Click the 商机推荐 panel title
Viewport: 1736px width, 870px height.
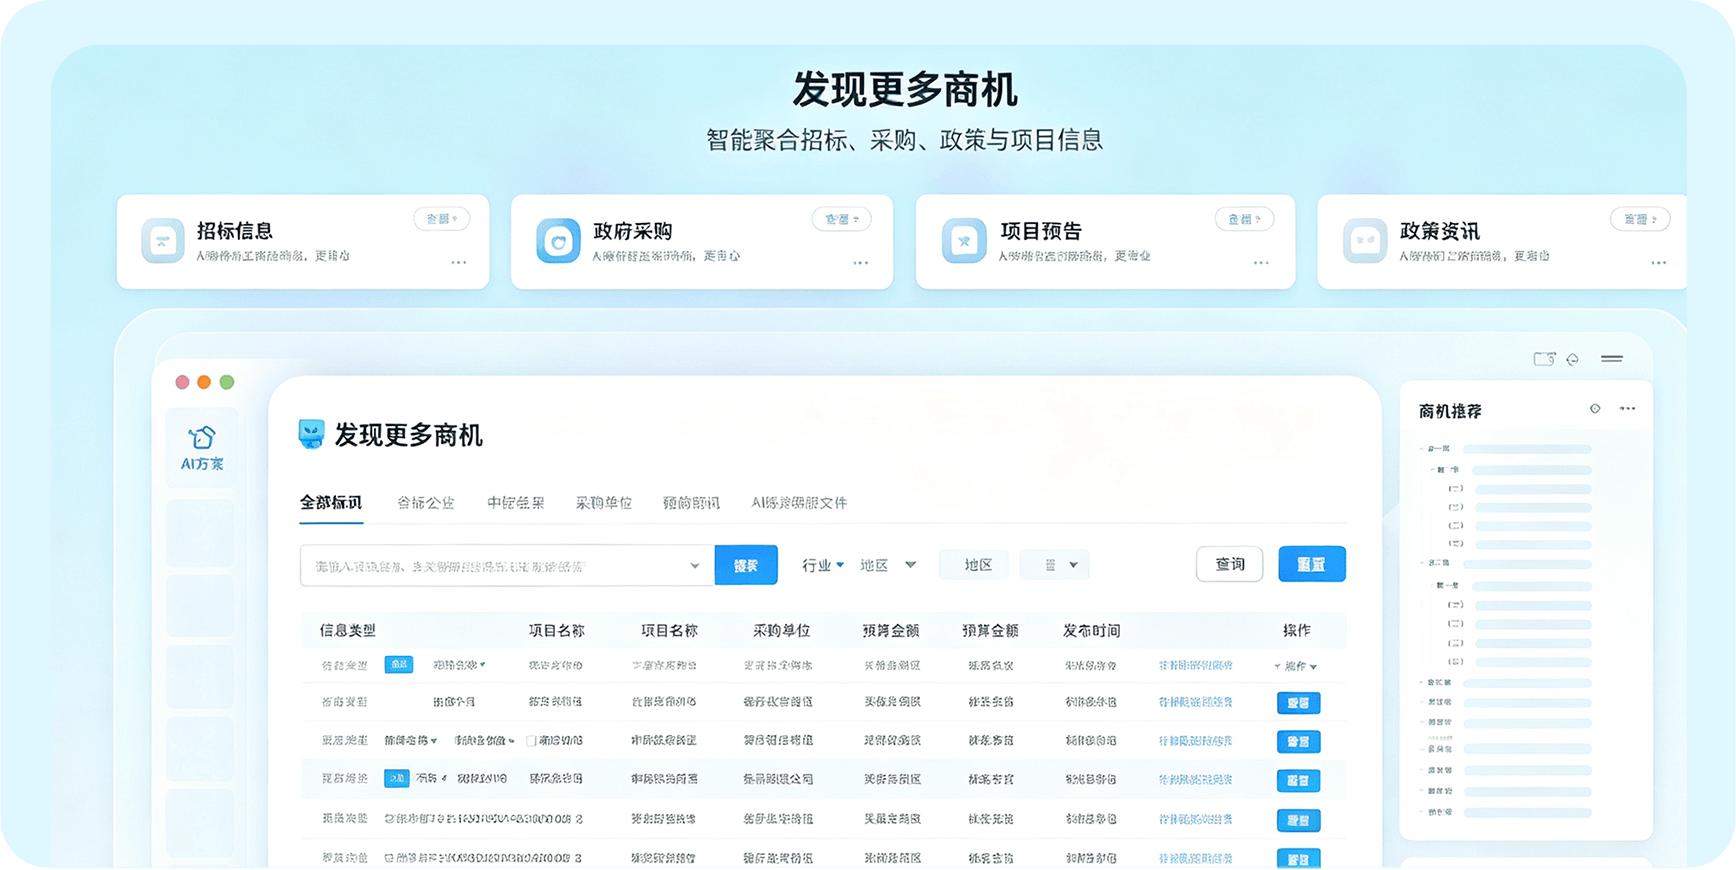(x=1450, y=411)
